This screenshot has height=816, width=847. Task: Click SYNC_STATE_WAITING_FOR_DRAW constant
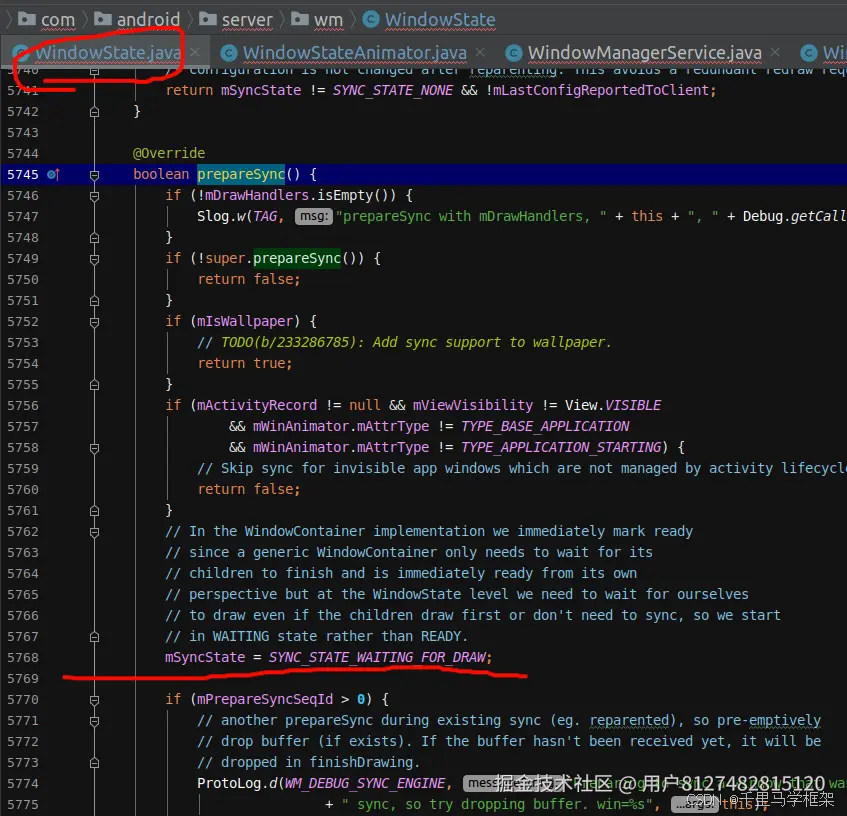[378, 657]
